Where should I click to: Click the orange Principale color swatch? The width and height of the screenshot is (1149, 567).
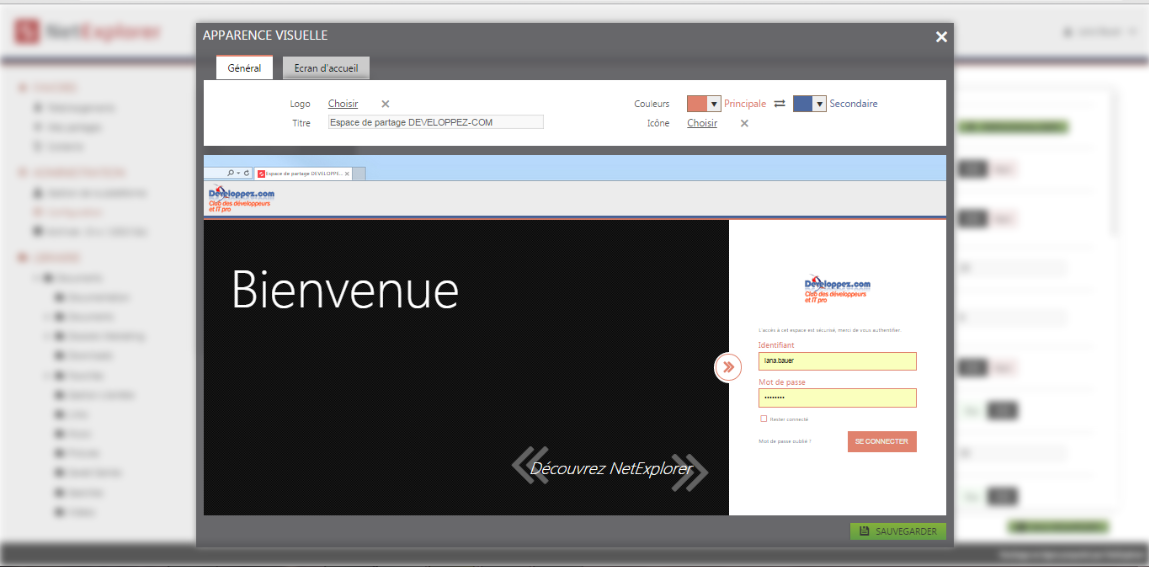[x=697, y=104]
